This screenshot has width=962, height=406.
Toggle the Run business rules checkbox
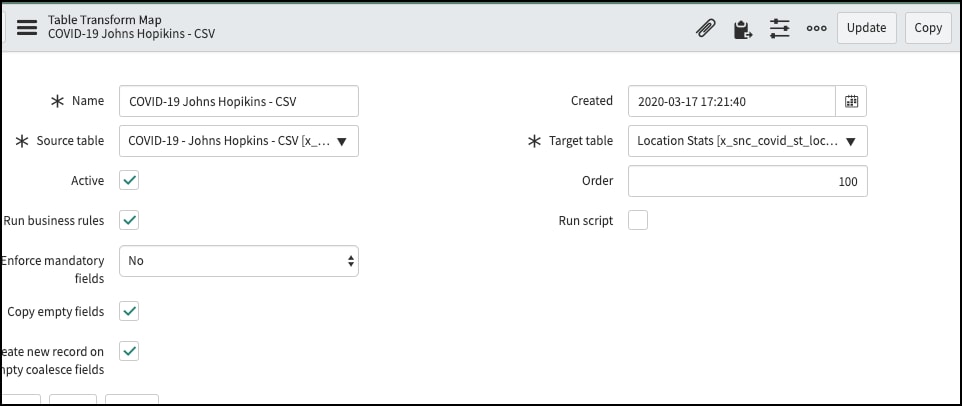pos(129,220)
